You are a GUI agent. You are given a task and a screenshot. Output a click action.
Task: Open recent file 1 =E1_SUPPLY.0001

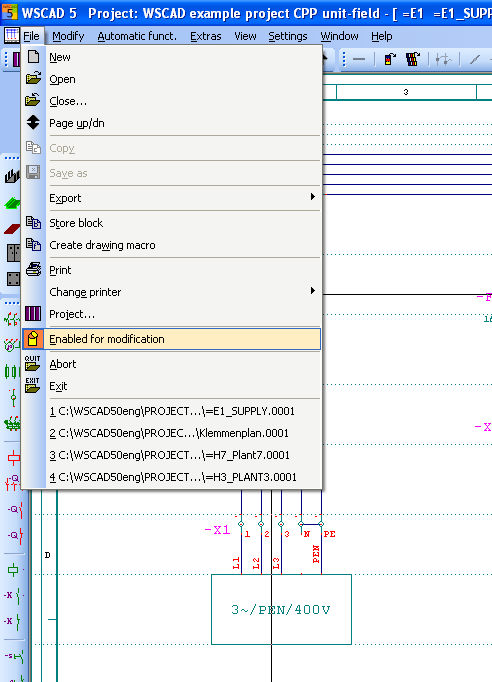171,411
